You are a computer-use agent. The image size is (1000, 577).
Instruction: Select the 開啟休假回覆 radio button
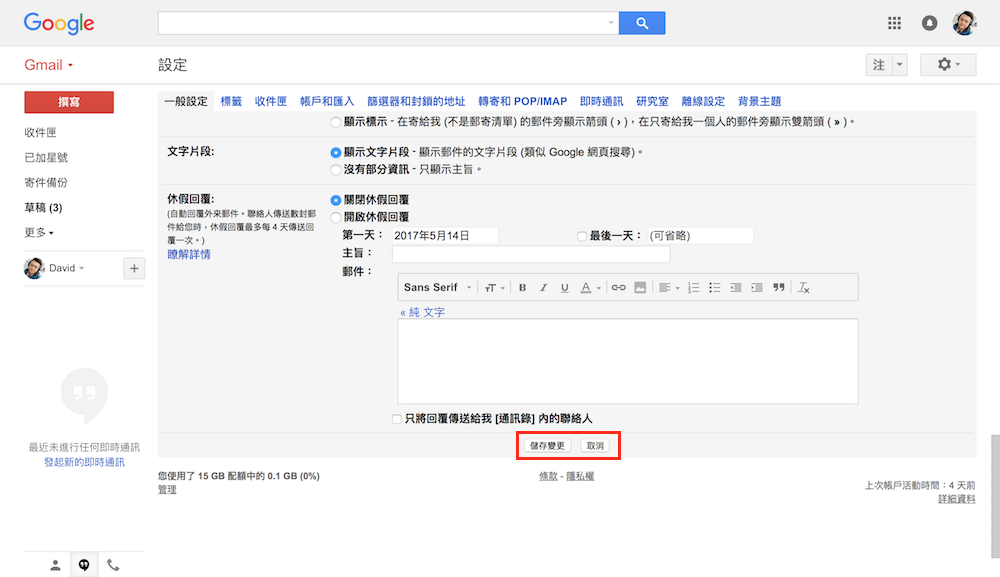(x=336, y=217)
